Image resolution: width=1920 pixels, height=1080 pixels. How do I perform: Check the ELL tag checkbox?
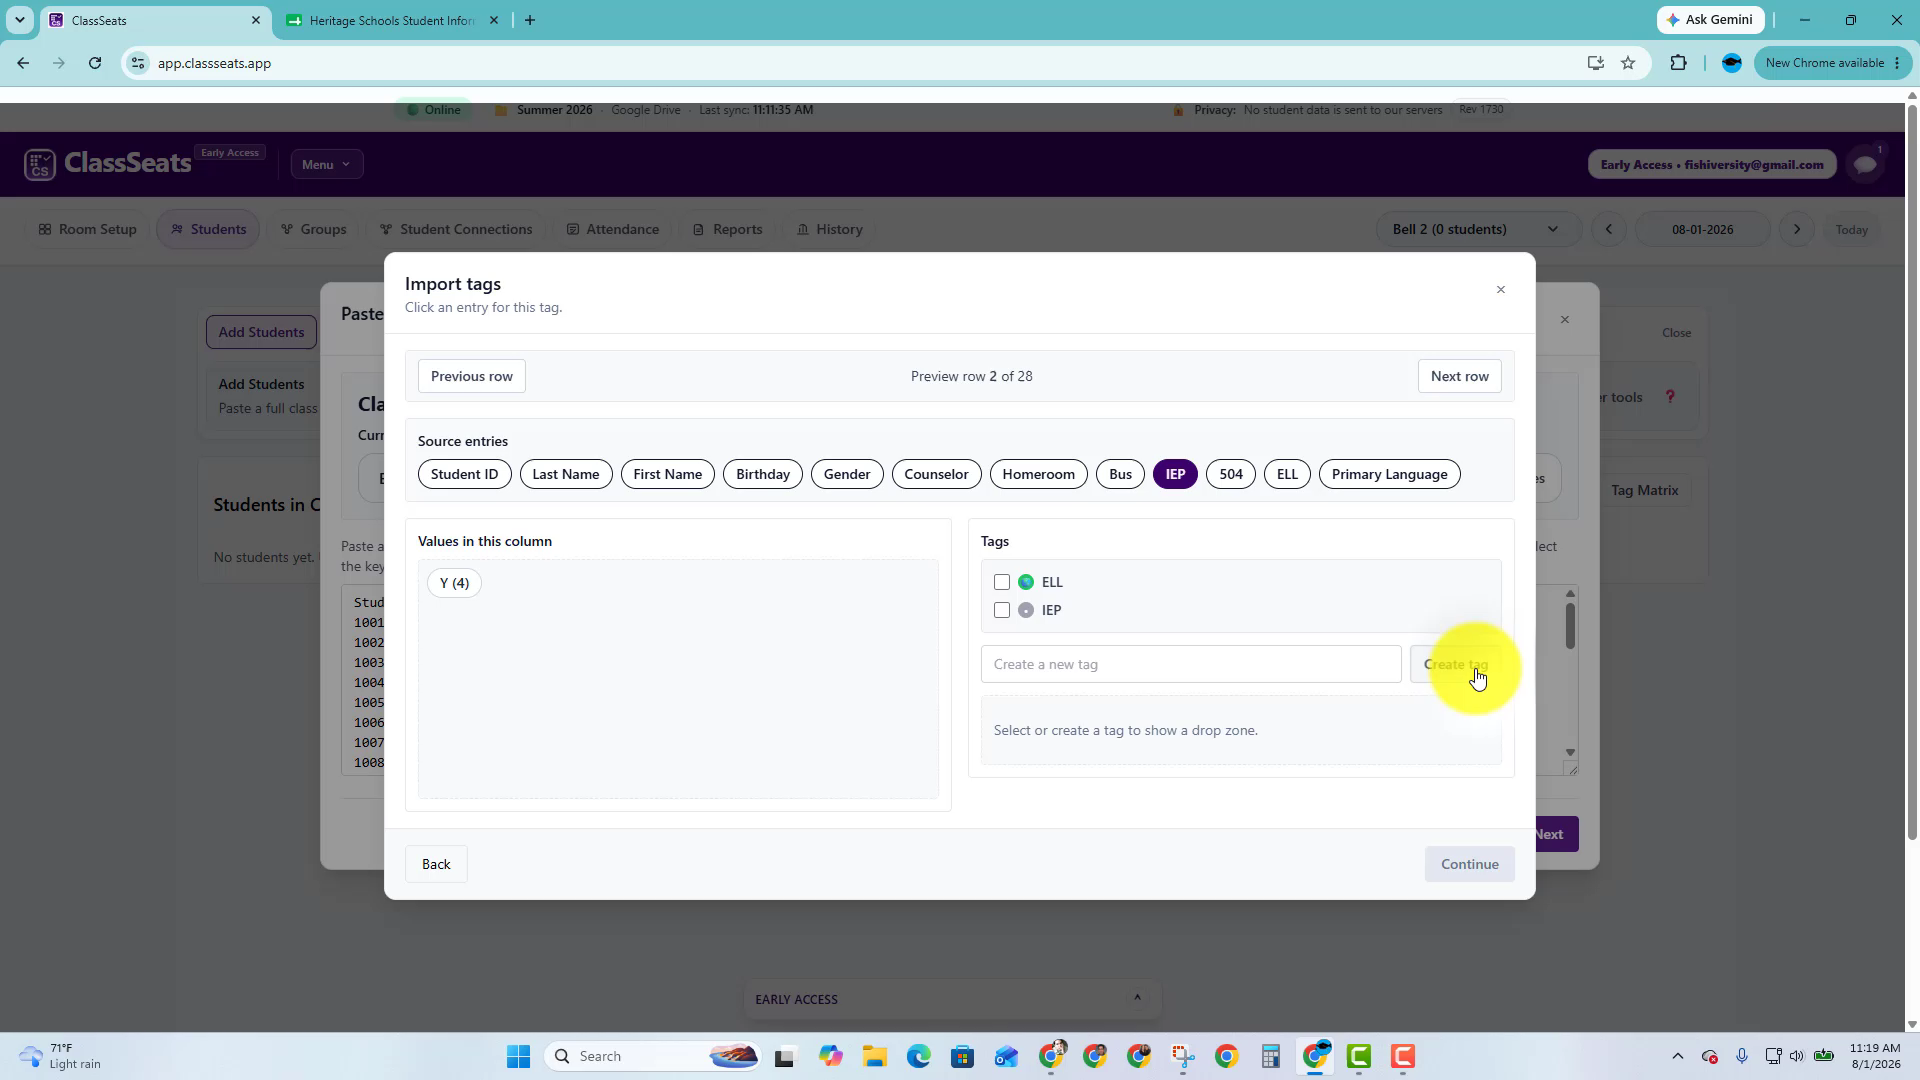[1002, 582]
